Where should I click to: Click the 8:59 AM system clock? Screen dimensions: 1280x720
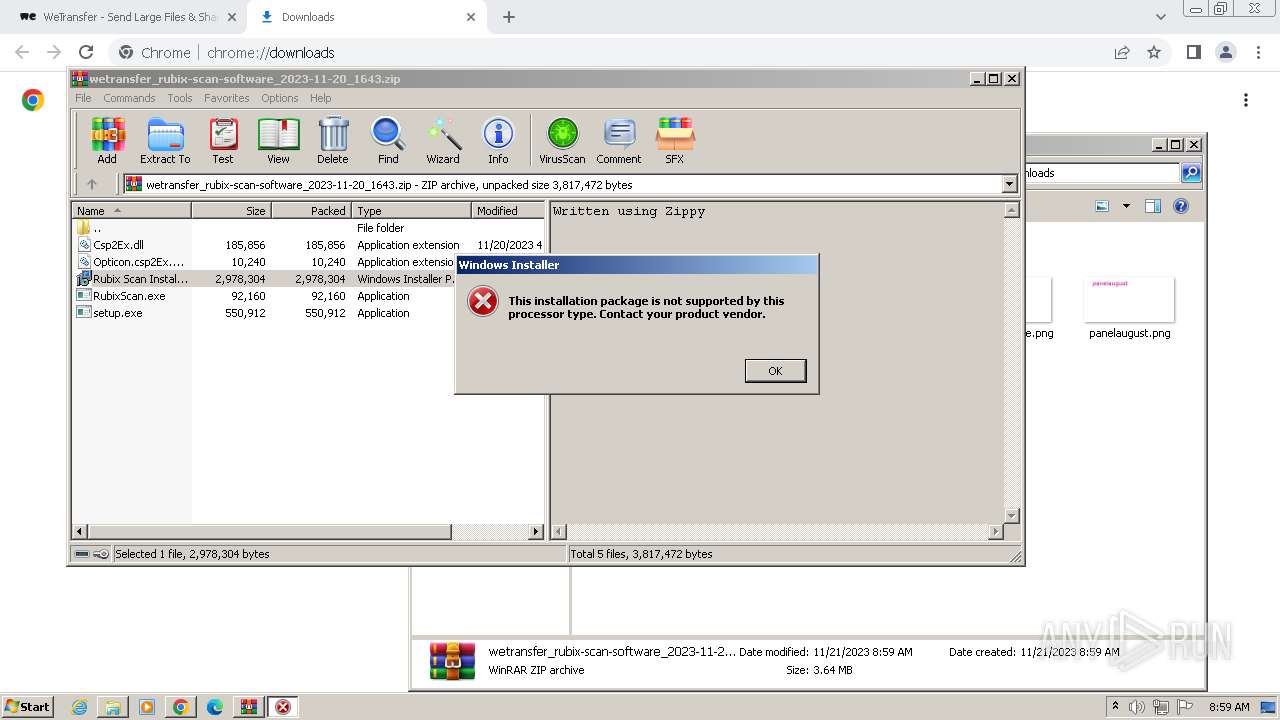coord(1229,707)
